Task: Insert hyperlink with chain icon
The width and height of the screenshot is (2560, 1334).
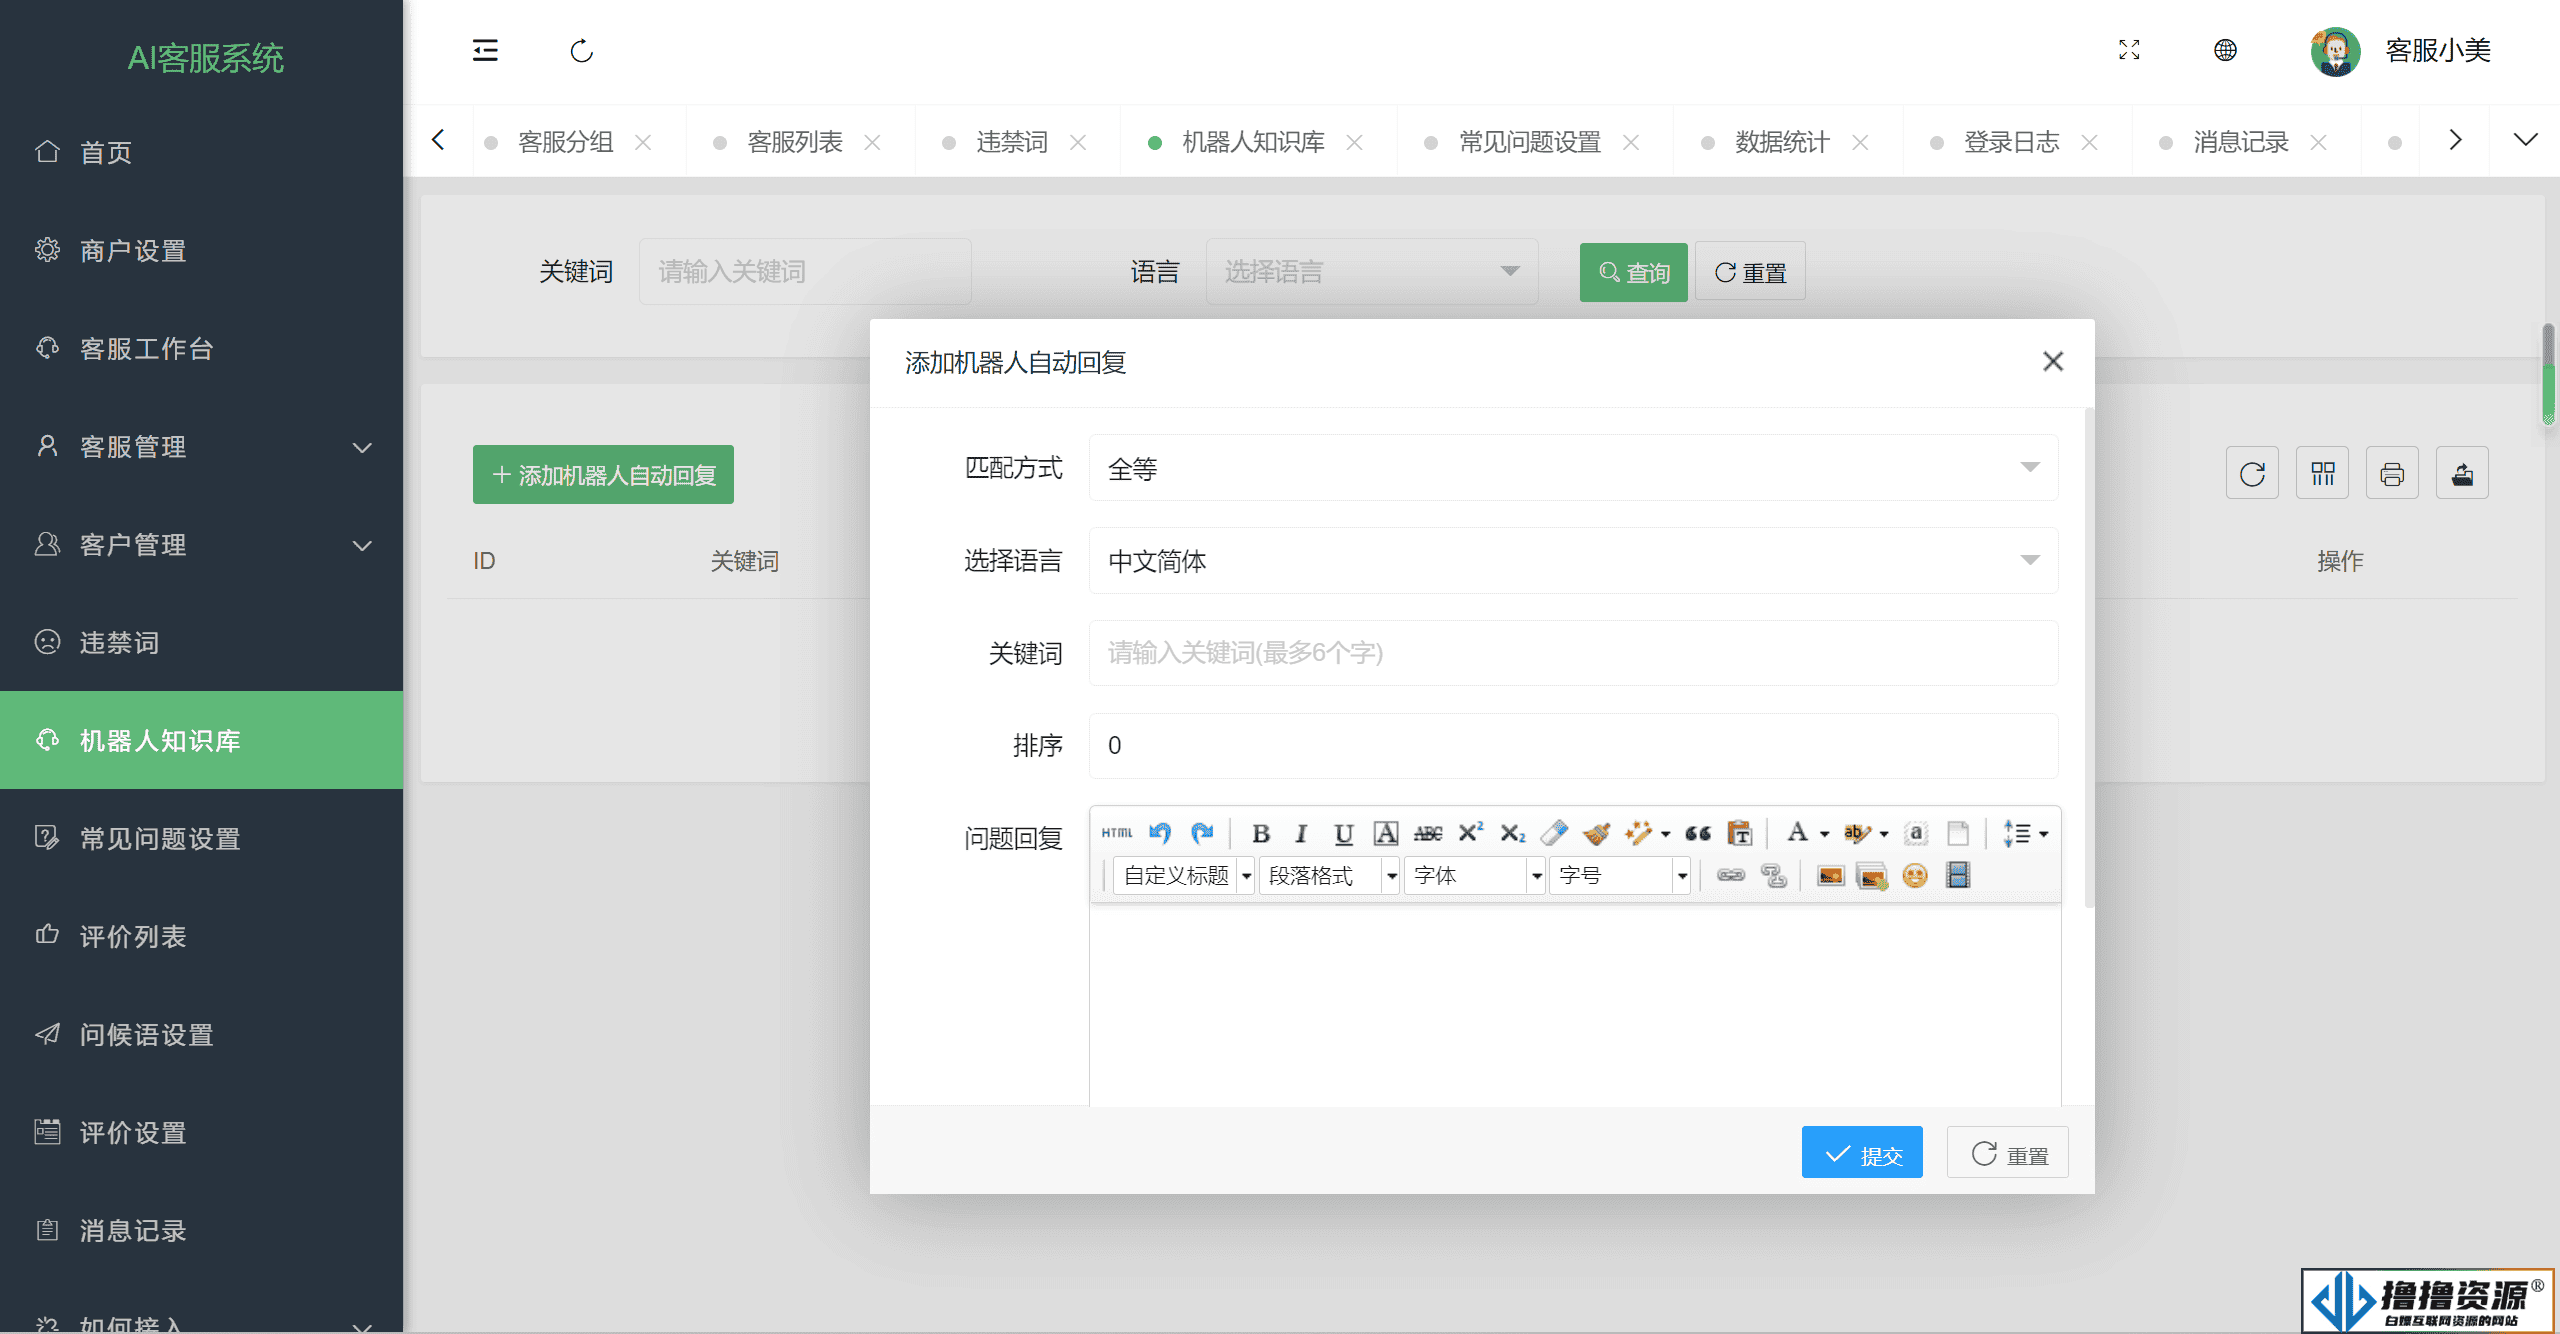Action: (x=1731, y=876)
